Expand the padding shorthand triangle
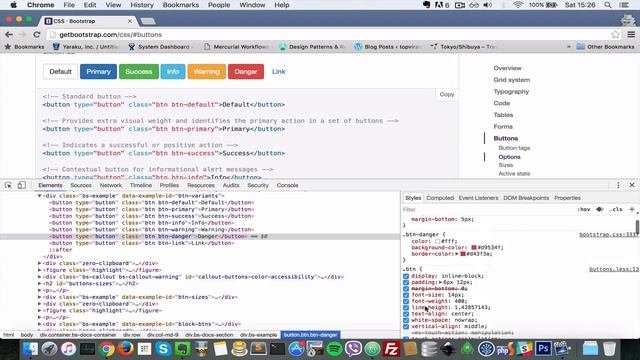The height and width of the screenshot is (360, 640). click(x=440, y=282)
